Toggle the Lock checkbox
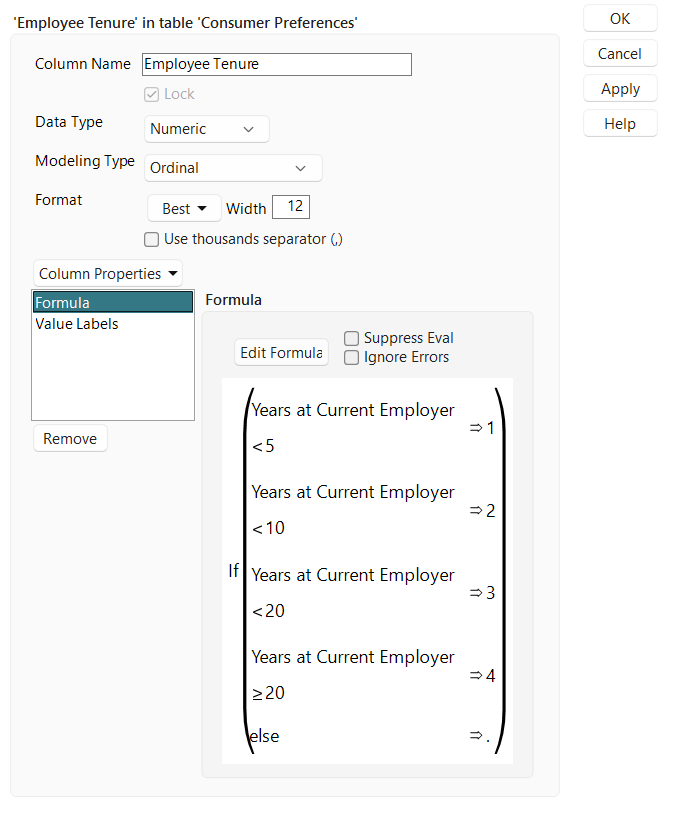 point(152,93)
